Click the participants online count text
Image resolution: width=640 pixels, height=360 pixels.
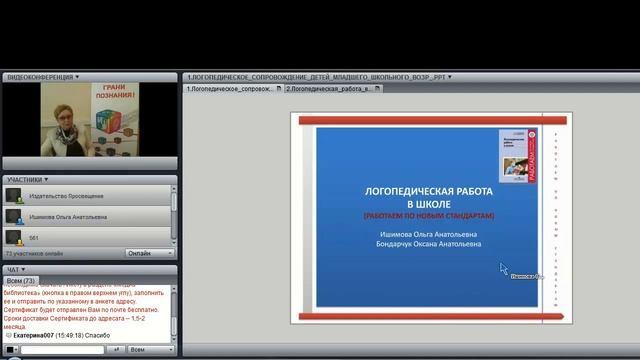point(34,253)
